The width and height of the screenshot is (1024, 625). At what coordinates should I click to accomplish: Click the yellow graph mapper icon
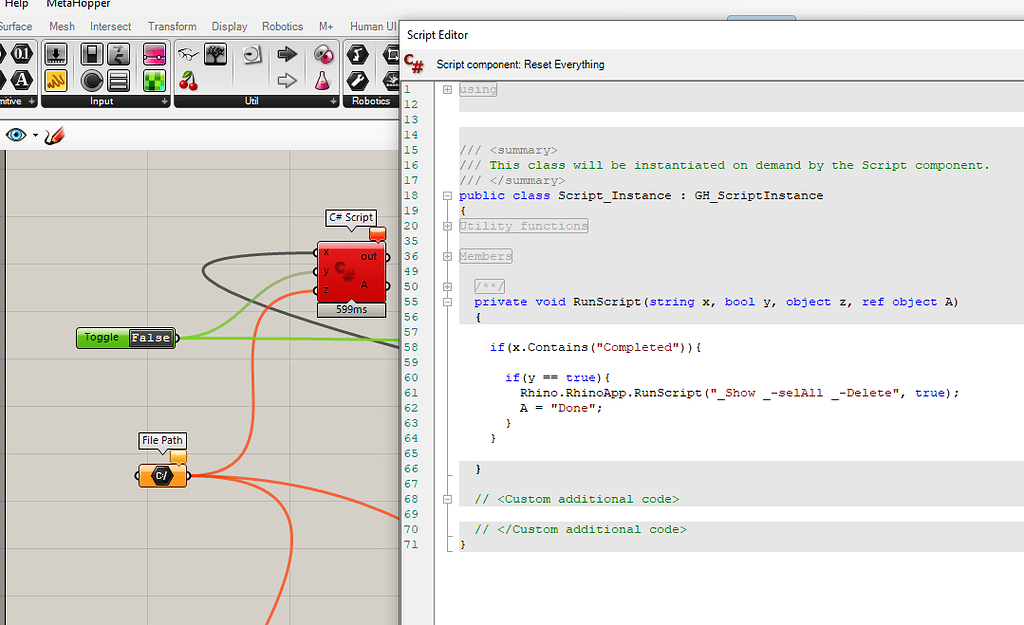tap(56, 80)
